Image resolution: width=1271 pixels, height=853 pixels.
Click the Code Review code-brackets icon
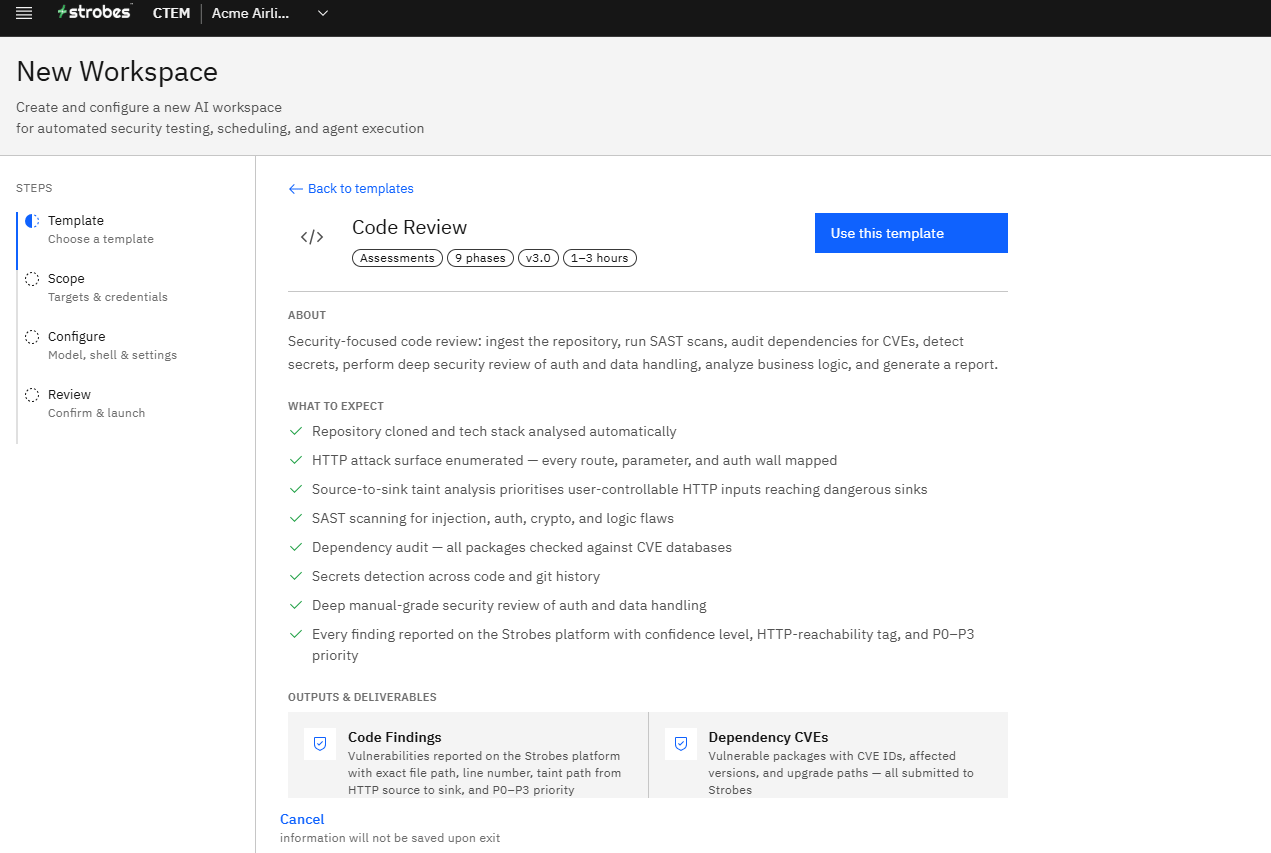[x=312, y=237]
